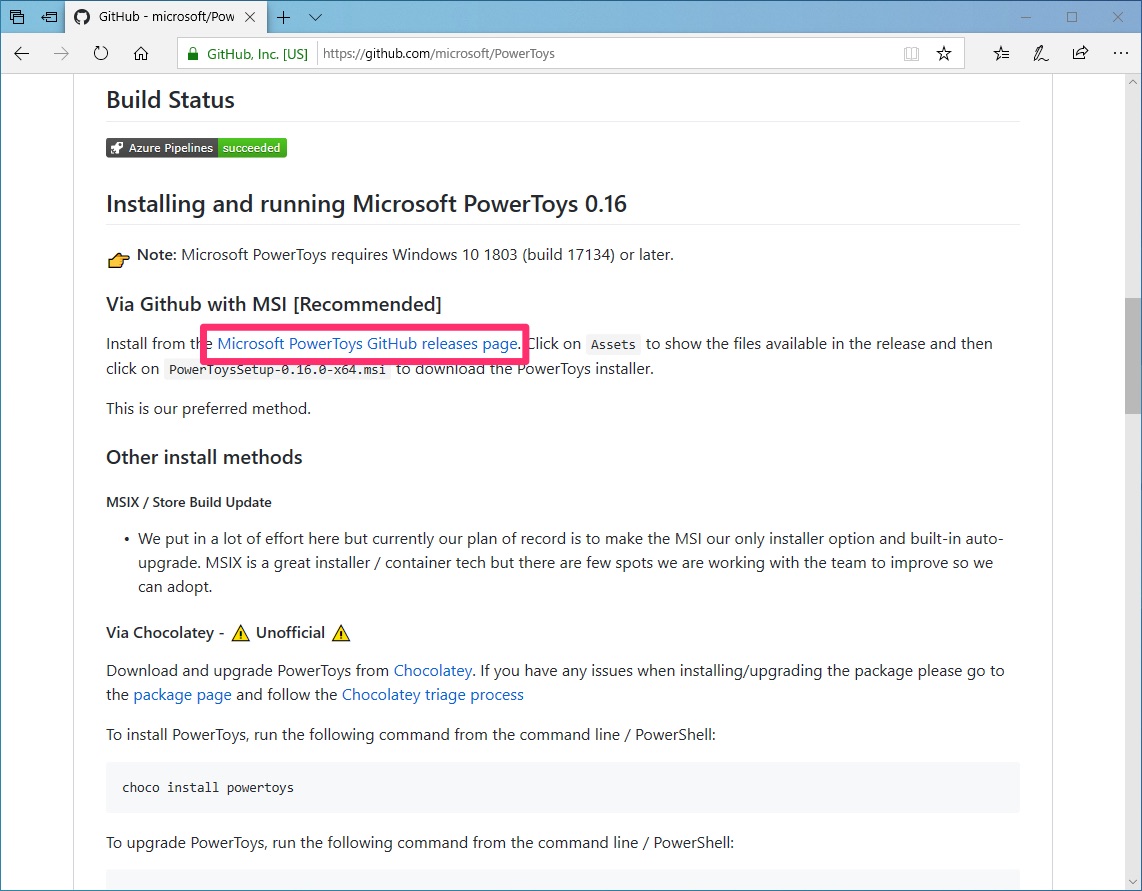Open Microsoft PowerToys GitHub releases page link
The image size is (1142, 891).
tap(367, 344)
